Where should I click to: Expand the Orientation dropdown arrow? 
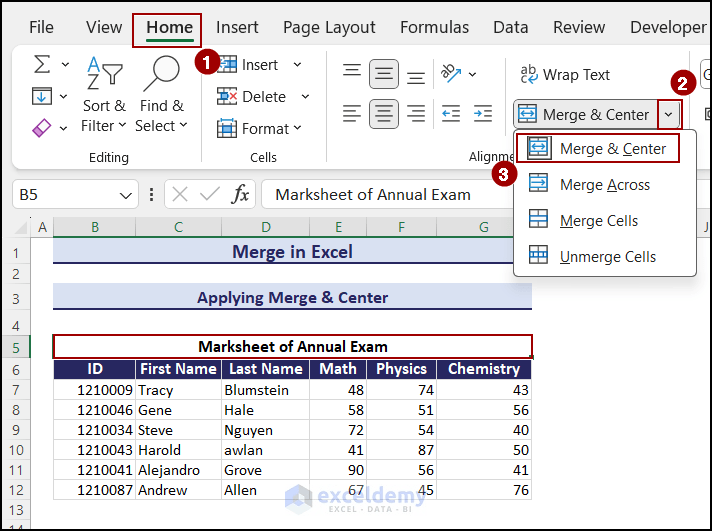(473, 74)
